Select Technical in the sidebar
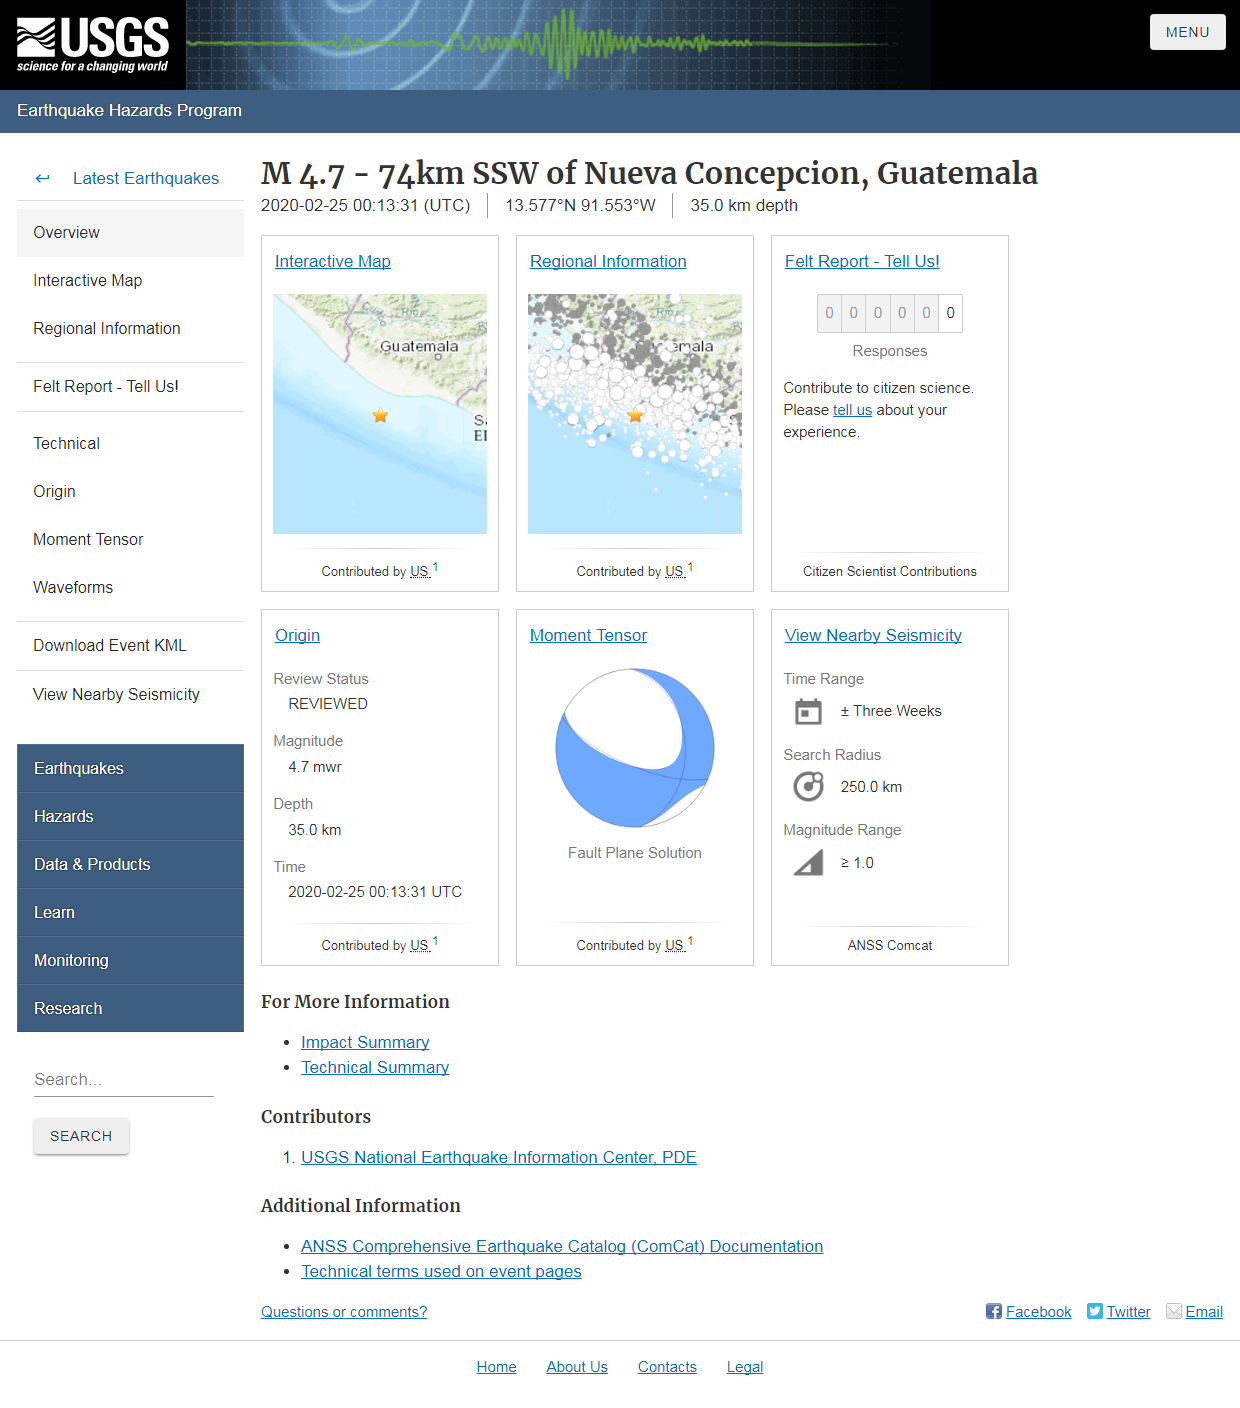Image resolution: width=1240 pixels, height=1408 pixels. tap(130, 443)
